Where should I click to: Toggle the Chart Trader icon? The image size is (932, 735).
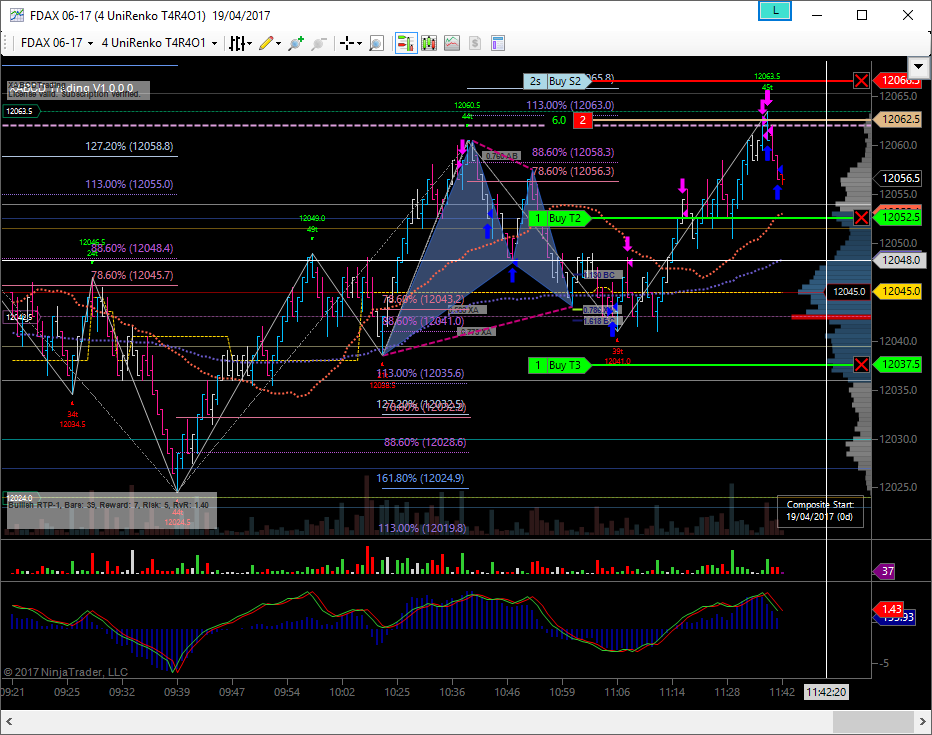(406, 43)
